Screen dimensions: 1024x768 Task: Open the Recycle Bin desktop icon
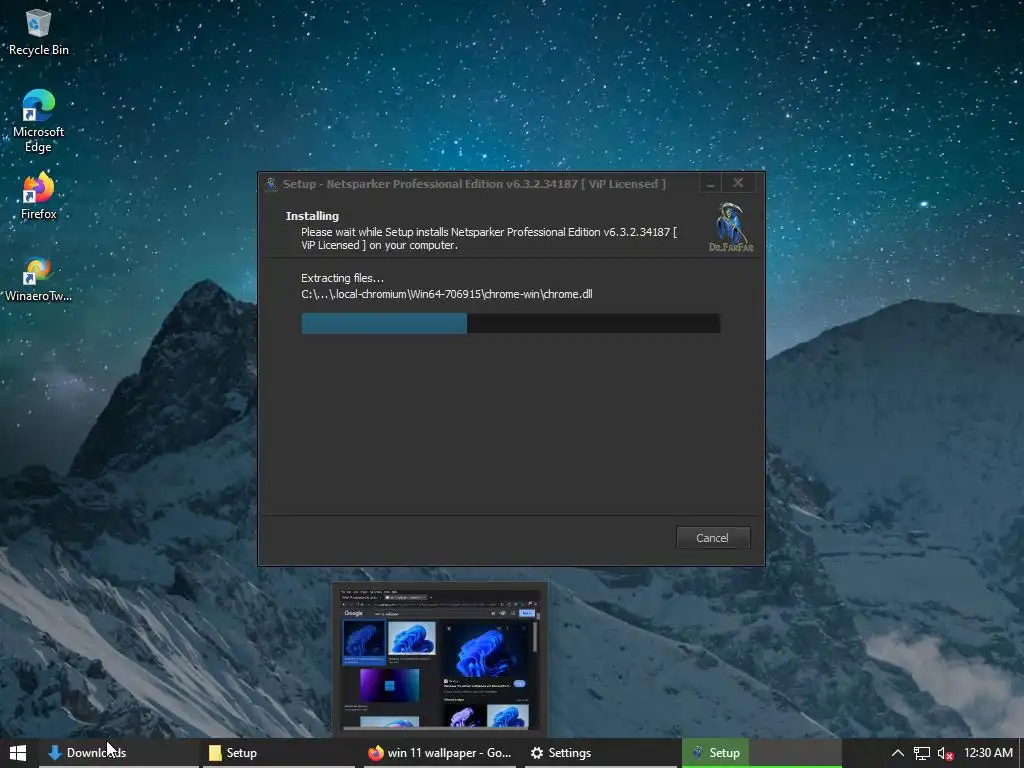pyautogui.click(x=39, y=32)
